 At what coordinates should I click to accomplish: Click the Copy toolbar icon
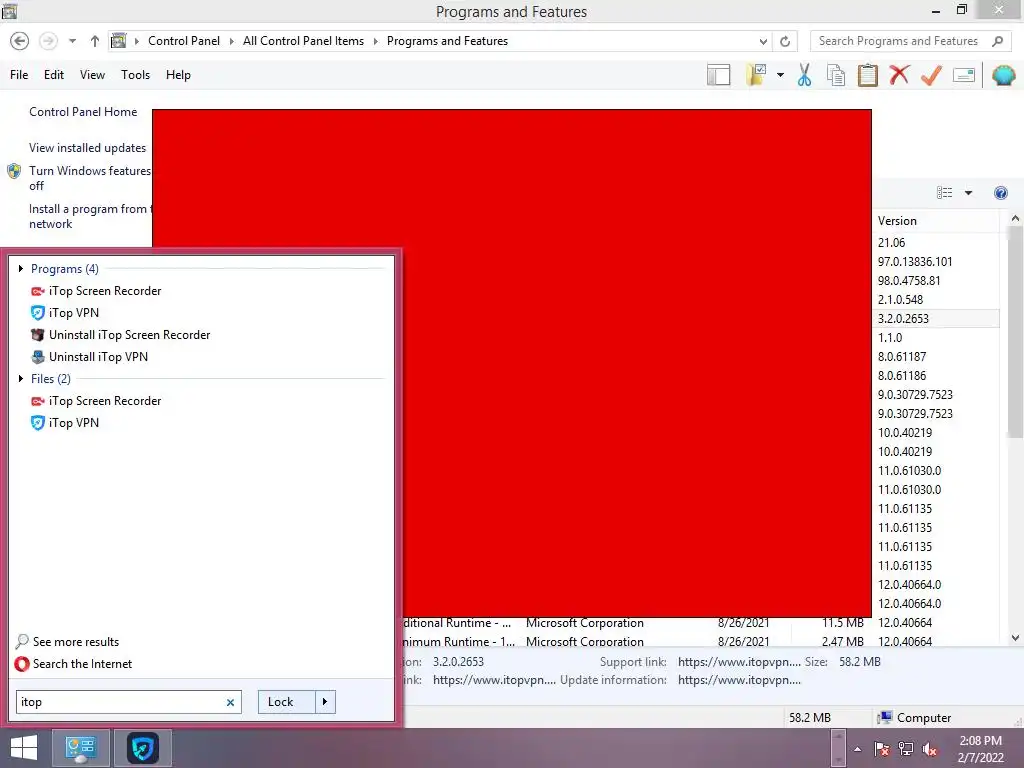click(x=836, y=75)
